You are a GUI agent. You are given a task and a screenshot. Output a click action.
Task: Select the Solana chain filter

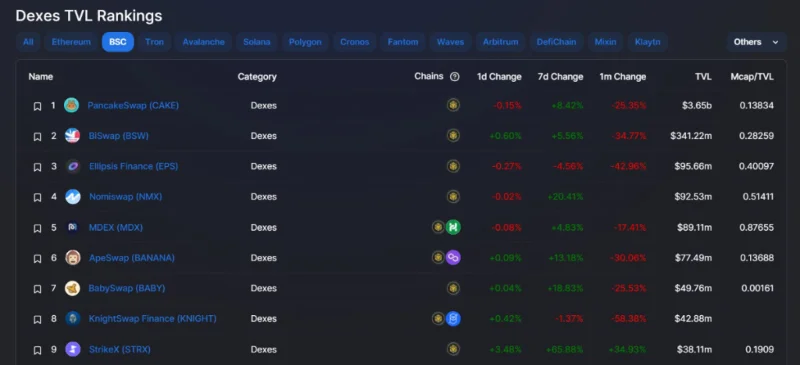(x=257, y=42)
